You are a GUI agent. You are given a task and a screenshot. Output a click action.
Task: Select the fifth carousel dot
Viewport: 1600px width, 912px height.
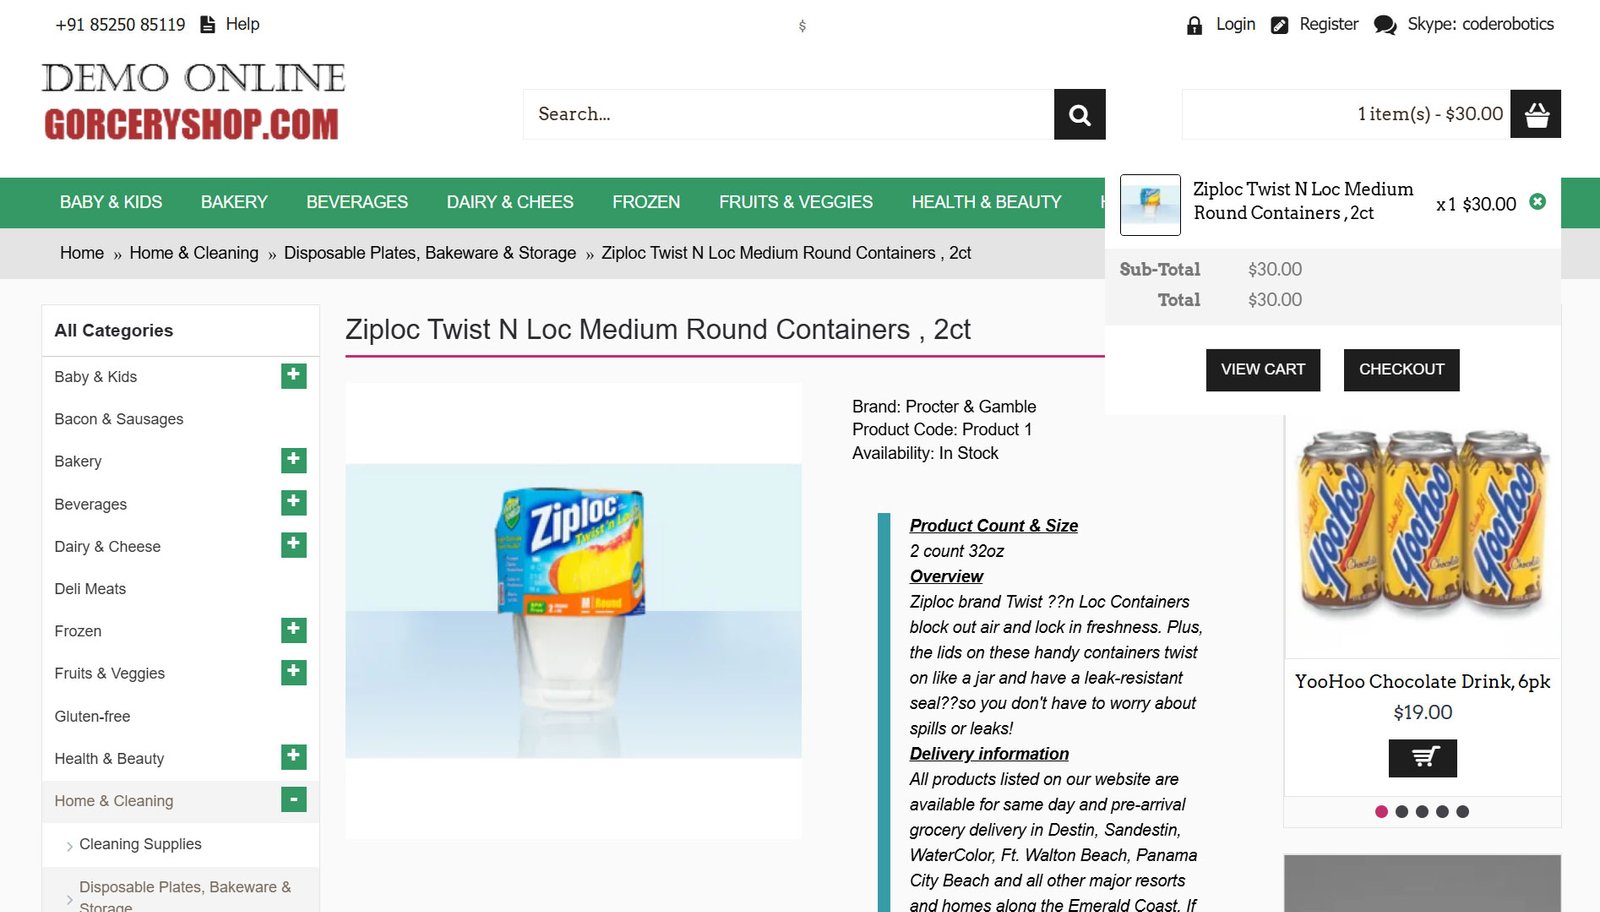tap(1462, 812)
